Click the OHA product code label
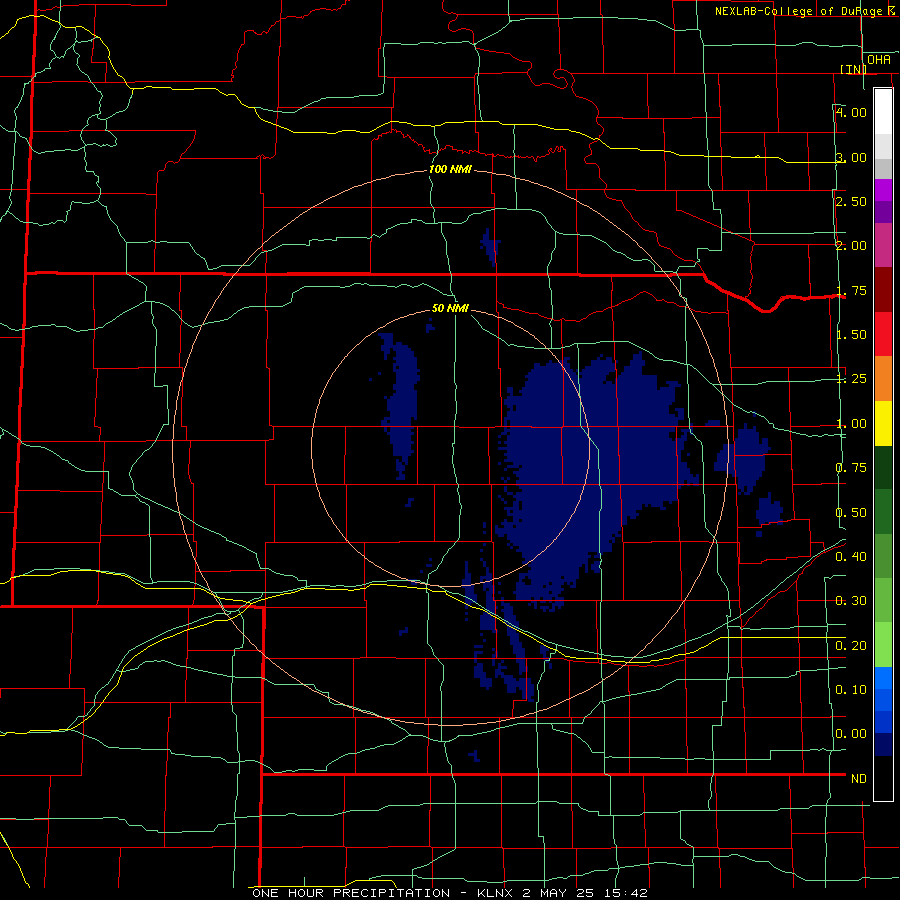Viewport: 900px width, 900px height. (x=879, y=59)
